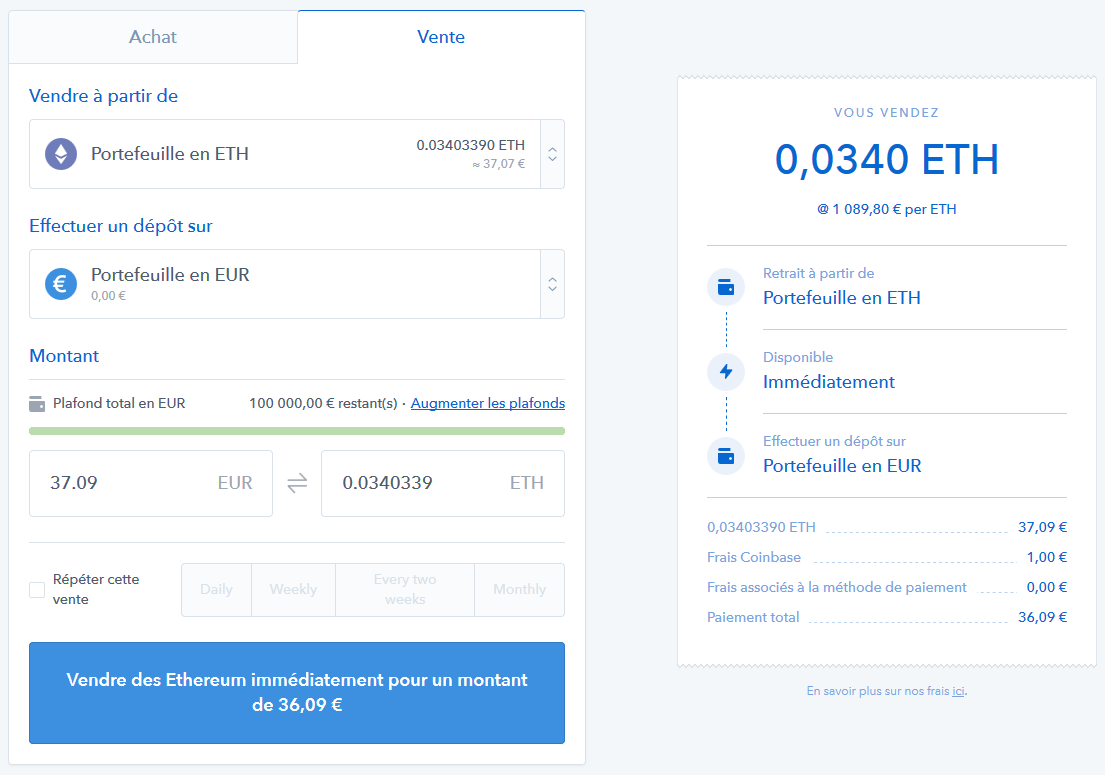
Task: Select the Weekly repeat frequency option
Action: 293,590
